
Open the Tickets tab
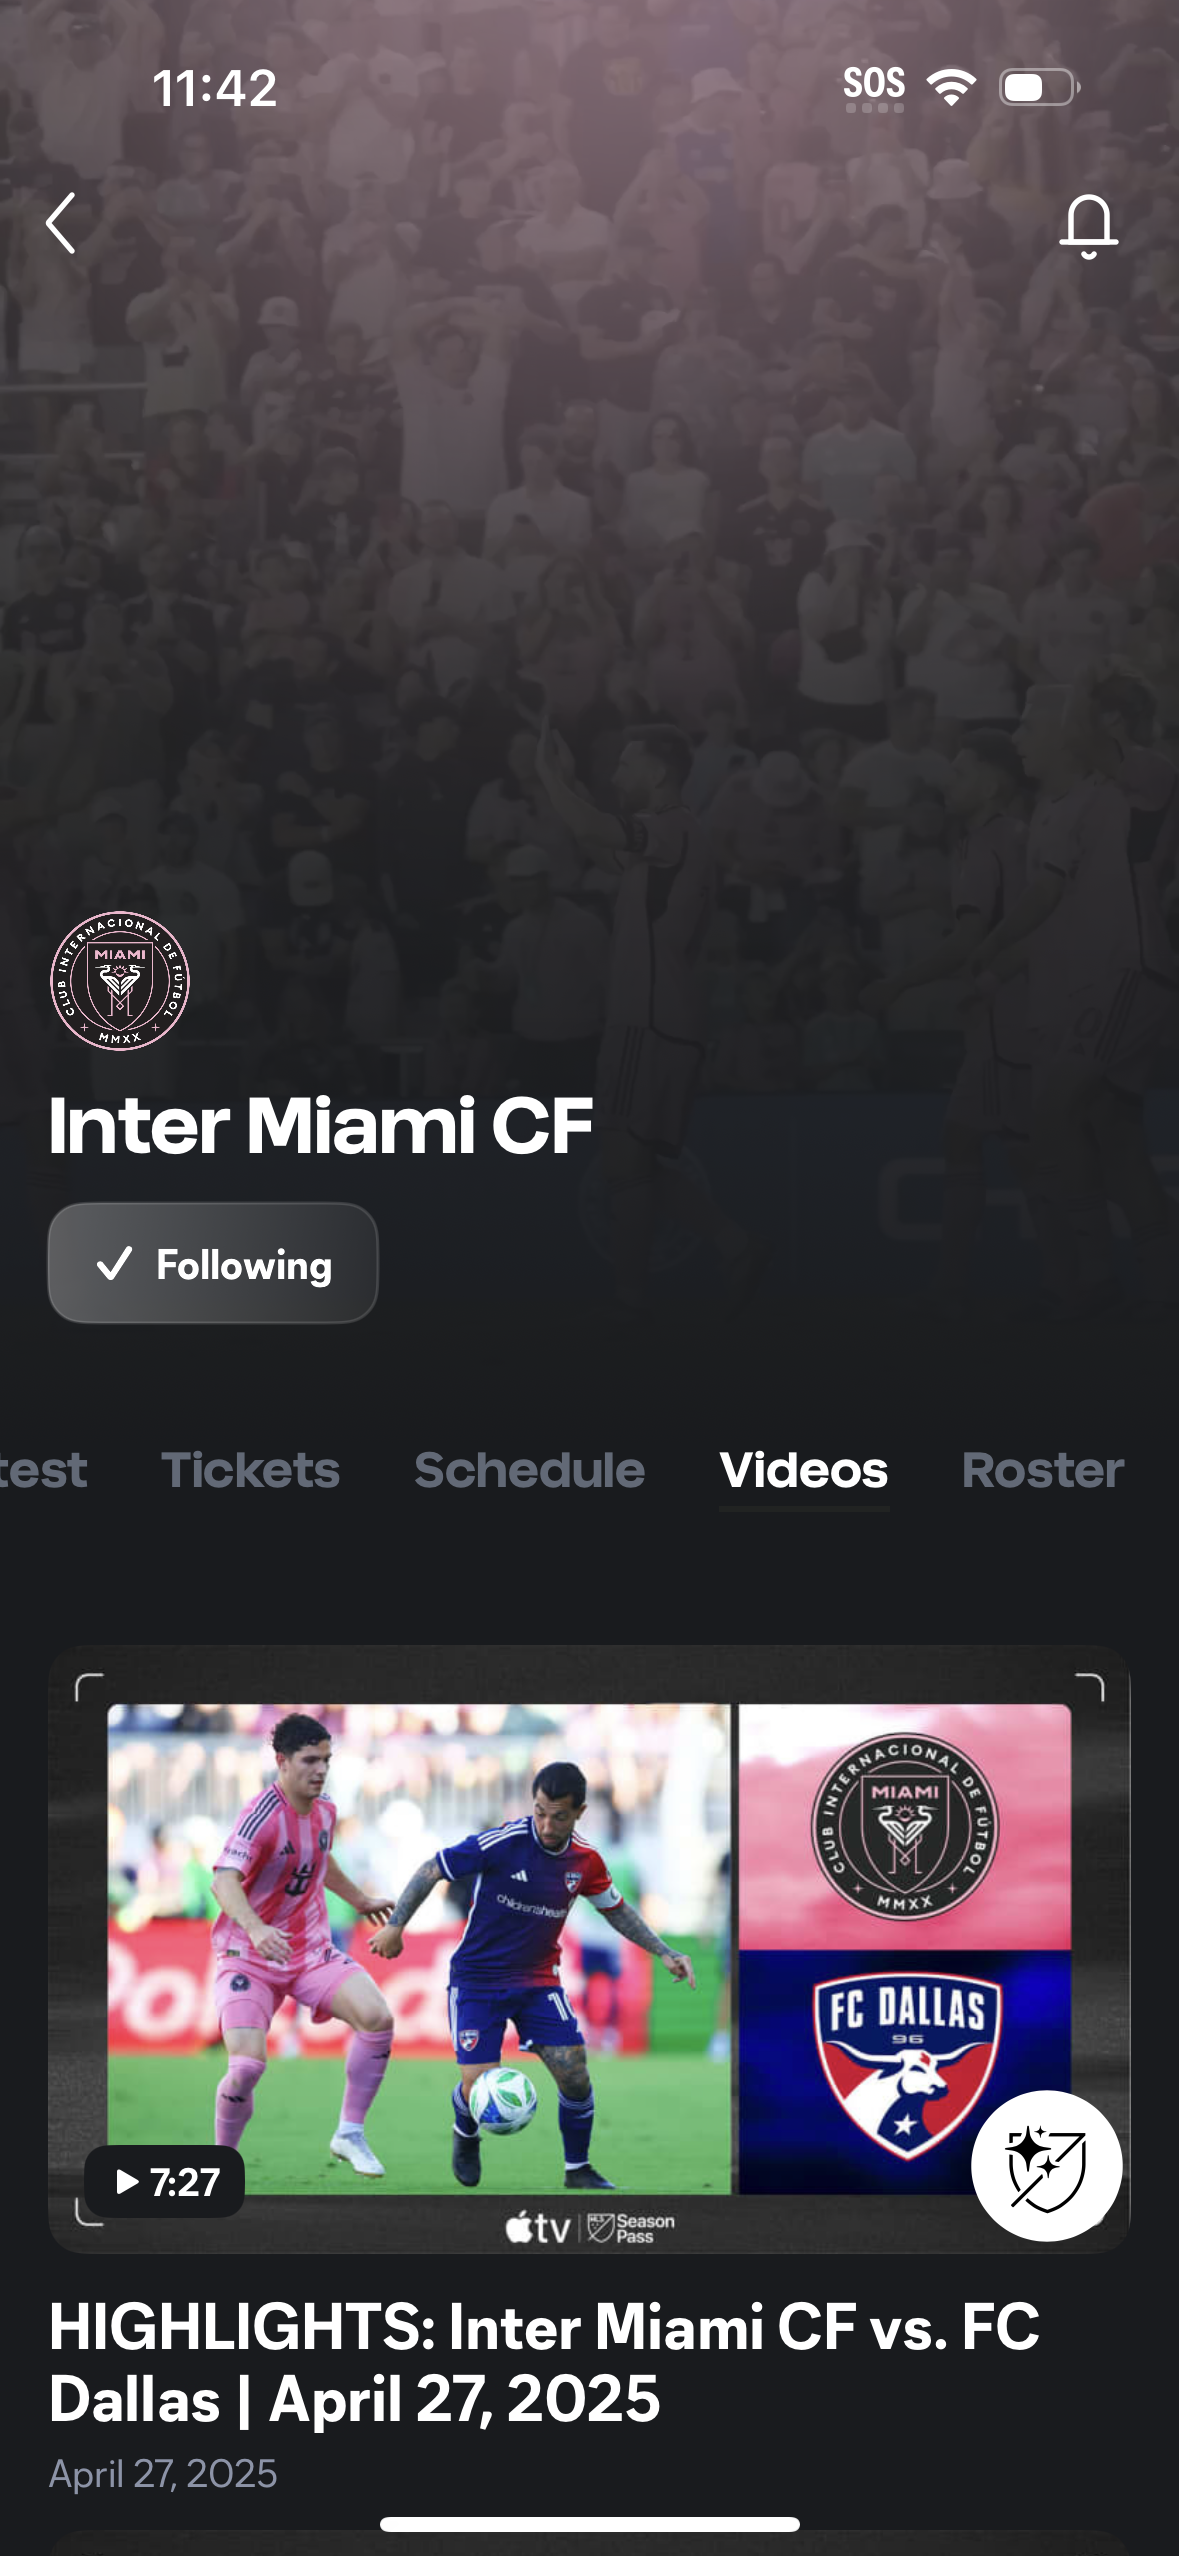tap(251, 1470)
